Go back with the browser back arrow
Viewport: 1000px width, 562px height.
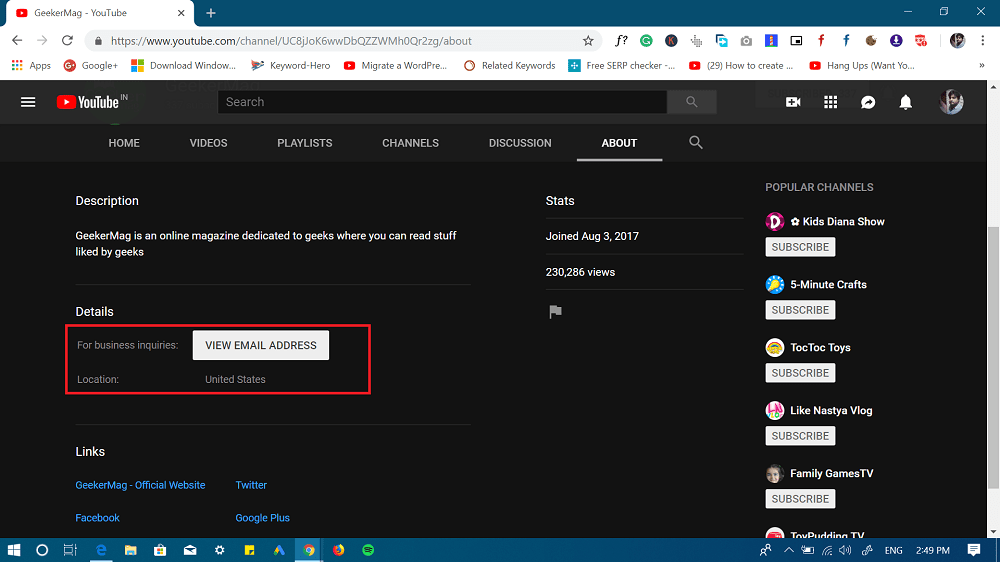click(x=17, y=40)
